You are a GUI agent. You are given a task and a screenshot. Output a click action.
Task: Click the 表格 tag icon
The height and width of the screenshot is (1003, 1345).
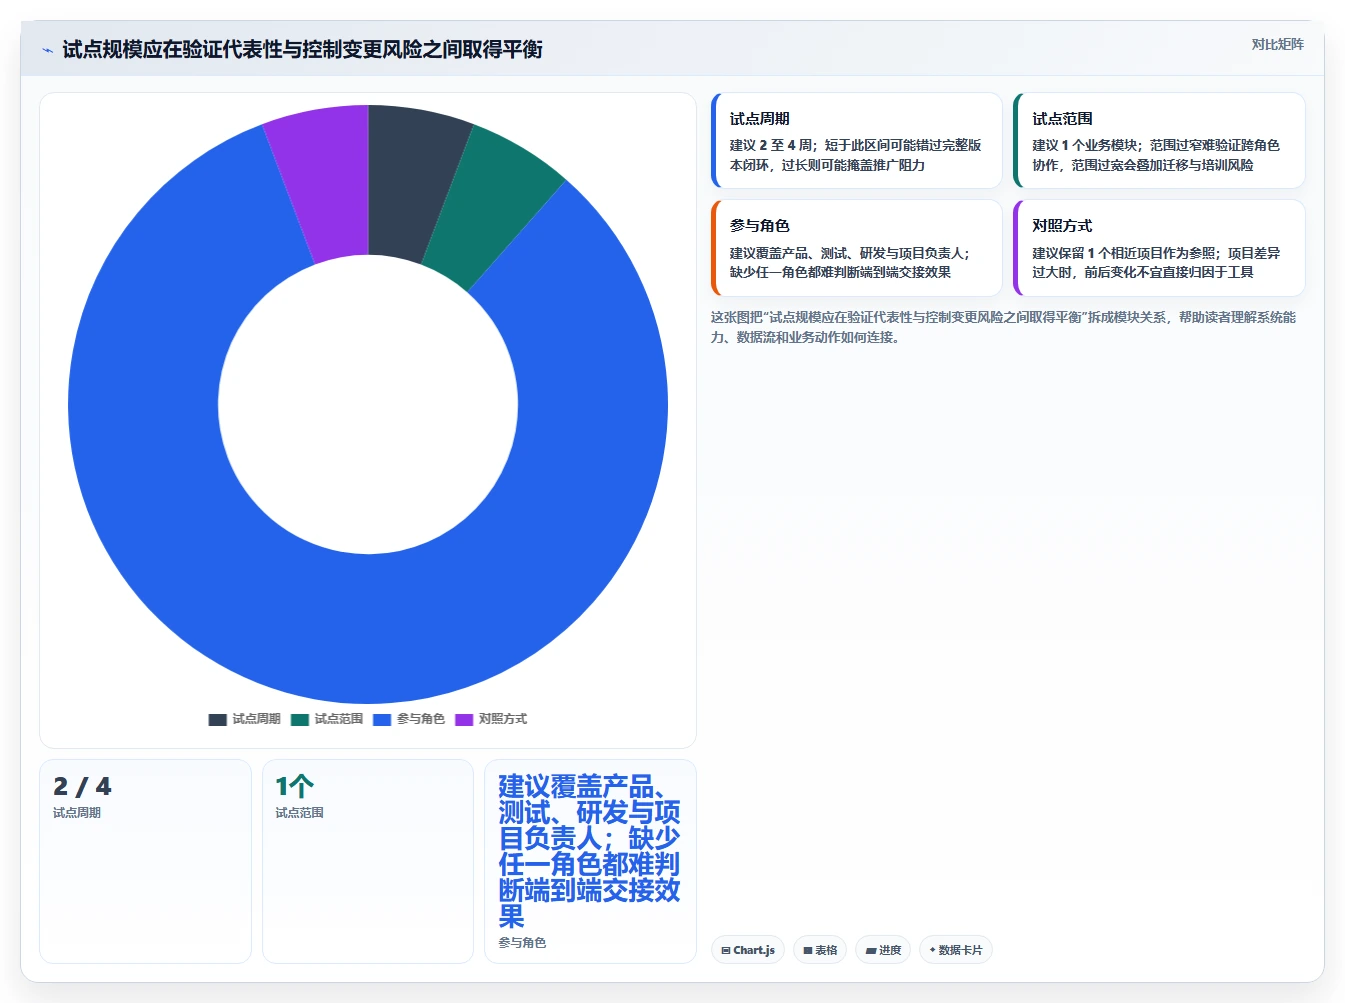pos(808,951)
